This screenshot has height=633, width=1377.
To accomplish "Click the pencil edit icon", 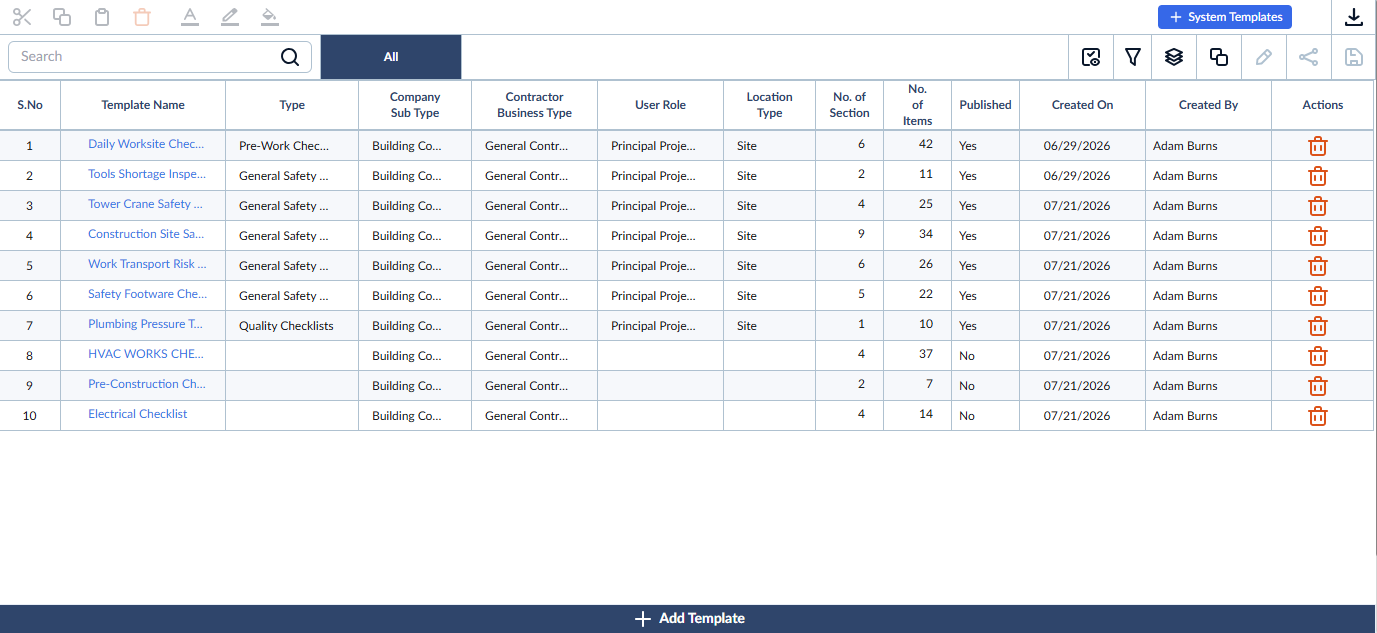I will [1264, 57].
